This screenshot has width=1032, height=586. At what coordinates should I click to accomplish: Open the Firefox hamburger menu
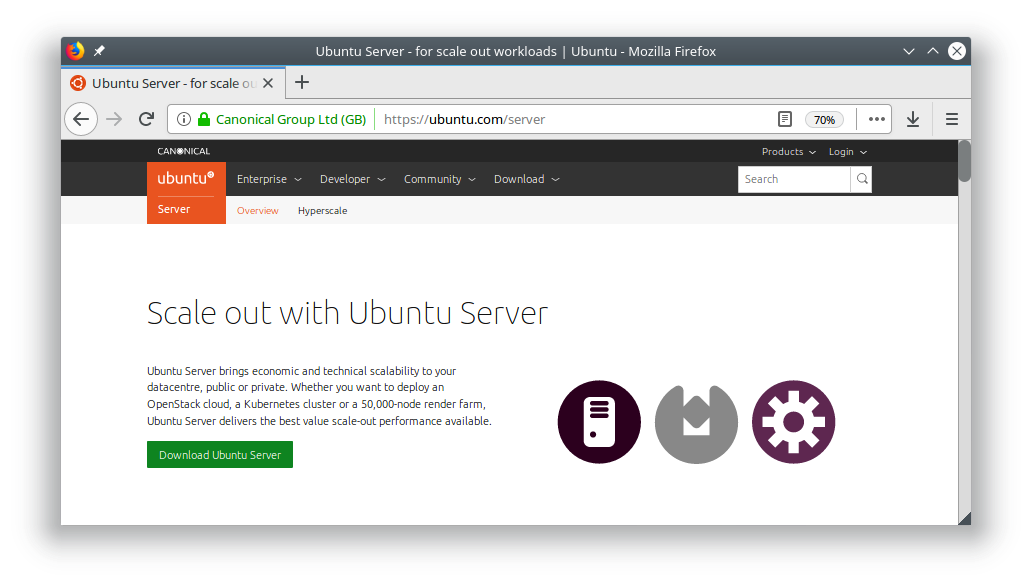pos(951,118)
